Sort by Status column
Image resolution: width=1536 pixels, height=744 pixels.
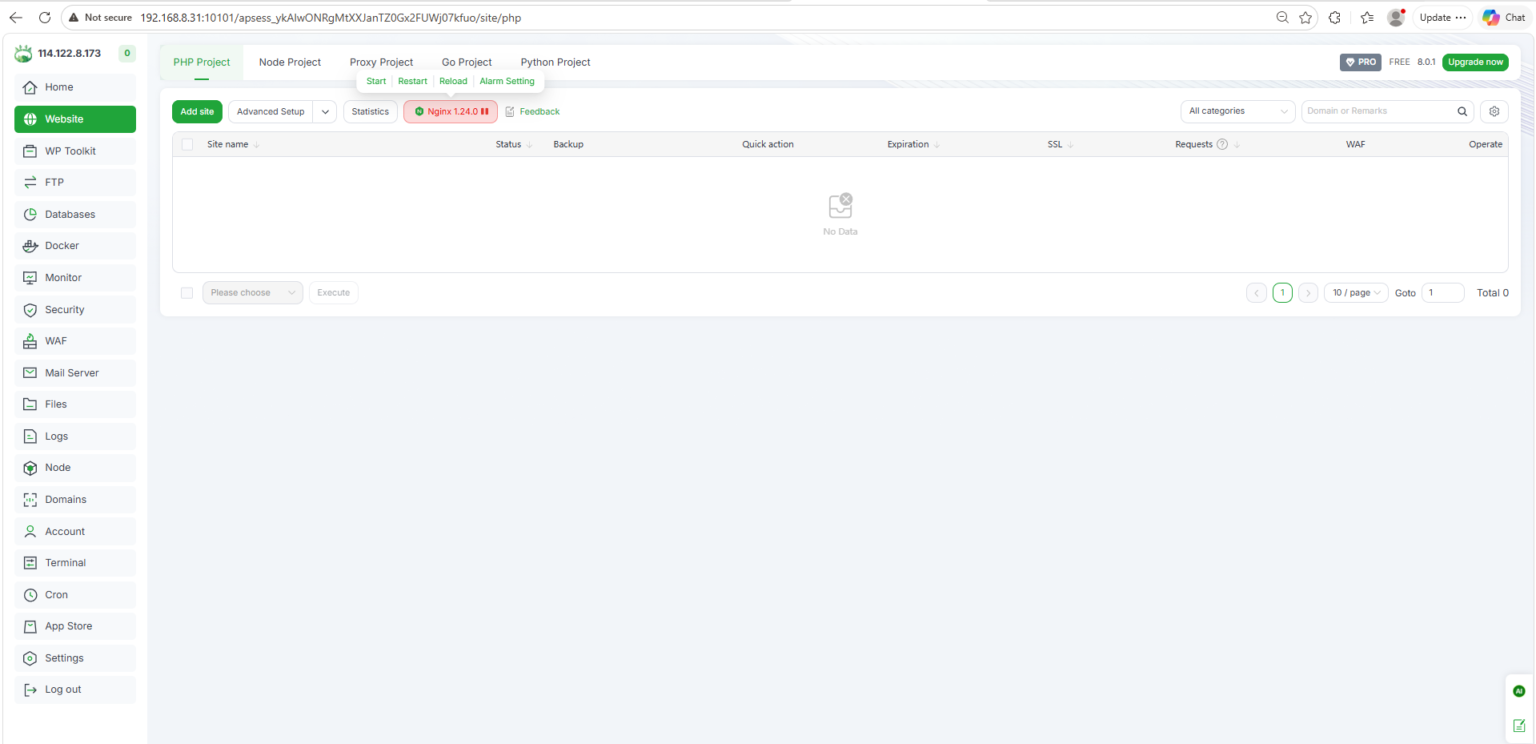tap(514, 144)
